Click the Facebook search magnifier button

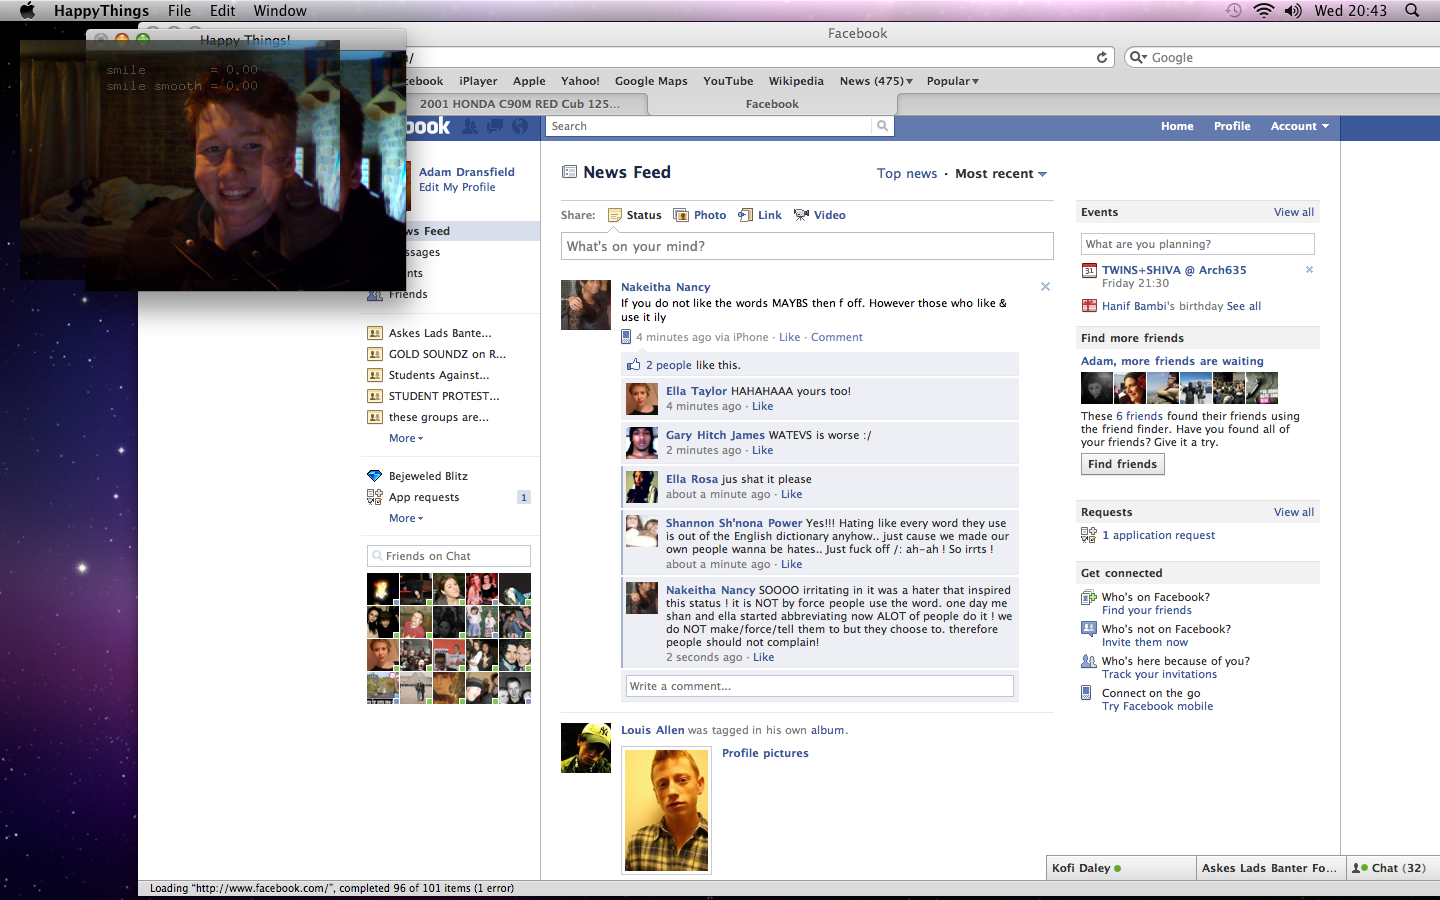pos(882,126)
